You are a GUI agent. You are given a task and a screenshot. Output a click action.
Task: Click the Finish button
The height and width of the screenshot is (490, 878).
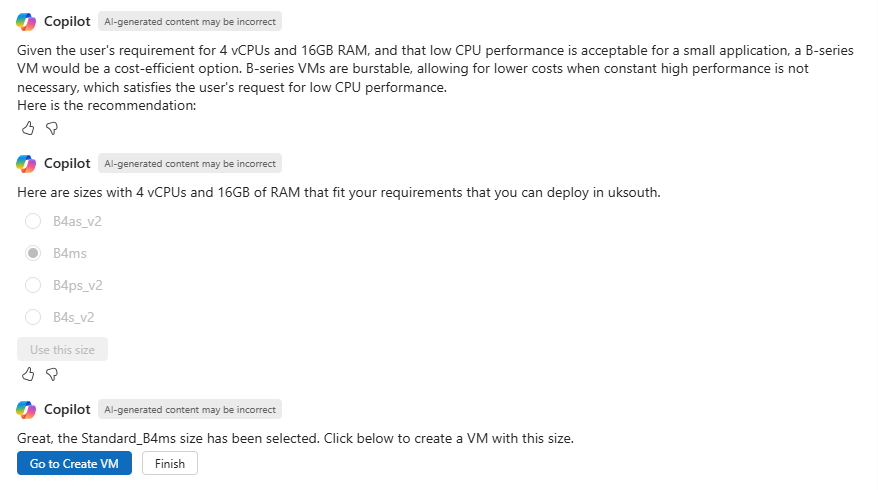tap(170, 464)
